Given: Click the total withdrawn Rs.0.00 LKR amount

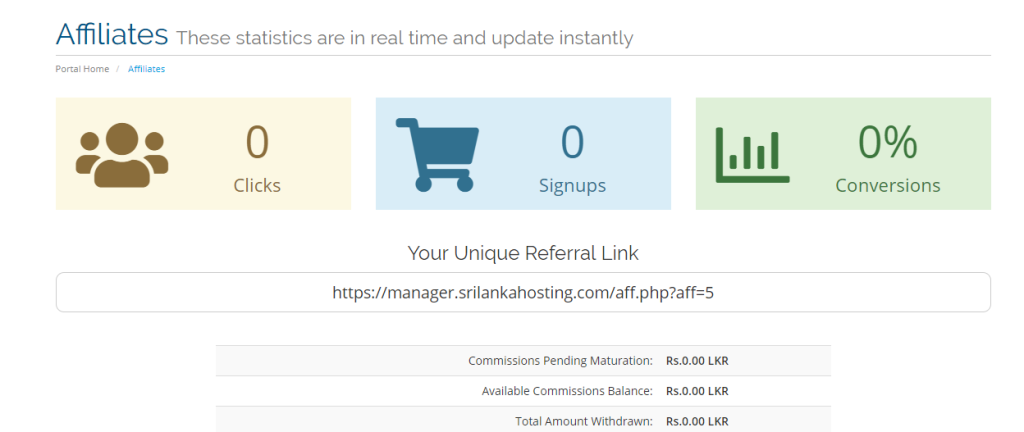Looking at the screenshot, I should pos(697,421).
